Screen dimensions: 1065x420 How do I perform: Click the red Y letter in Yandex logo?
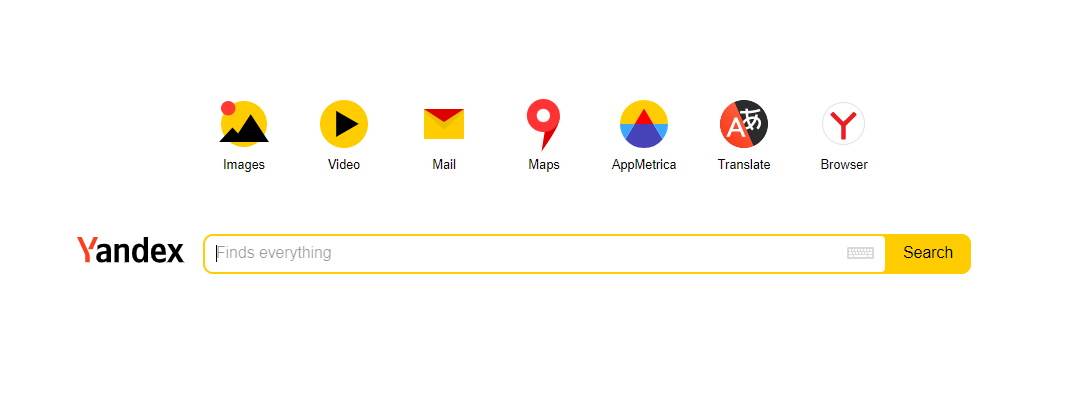pos(86,249)
